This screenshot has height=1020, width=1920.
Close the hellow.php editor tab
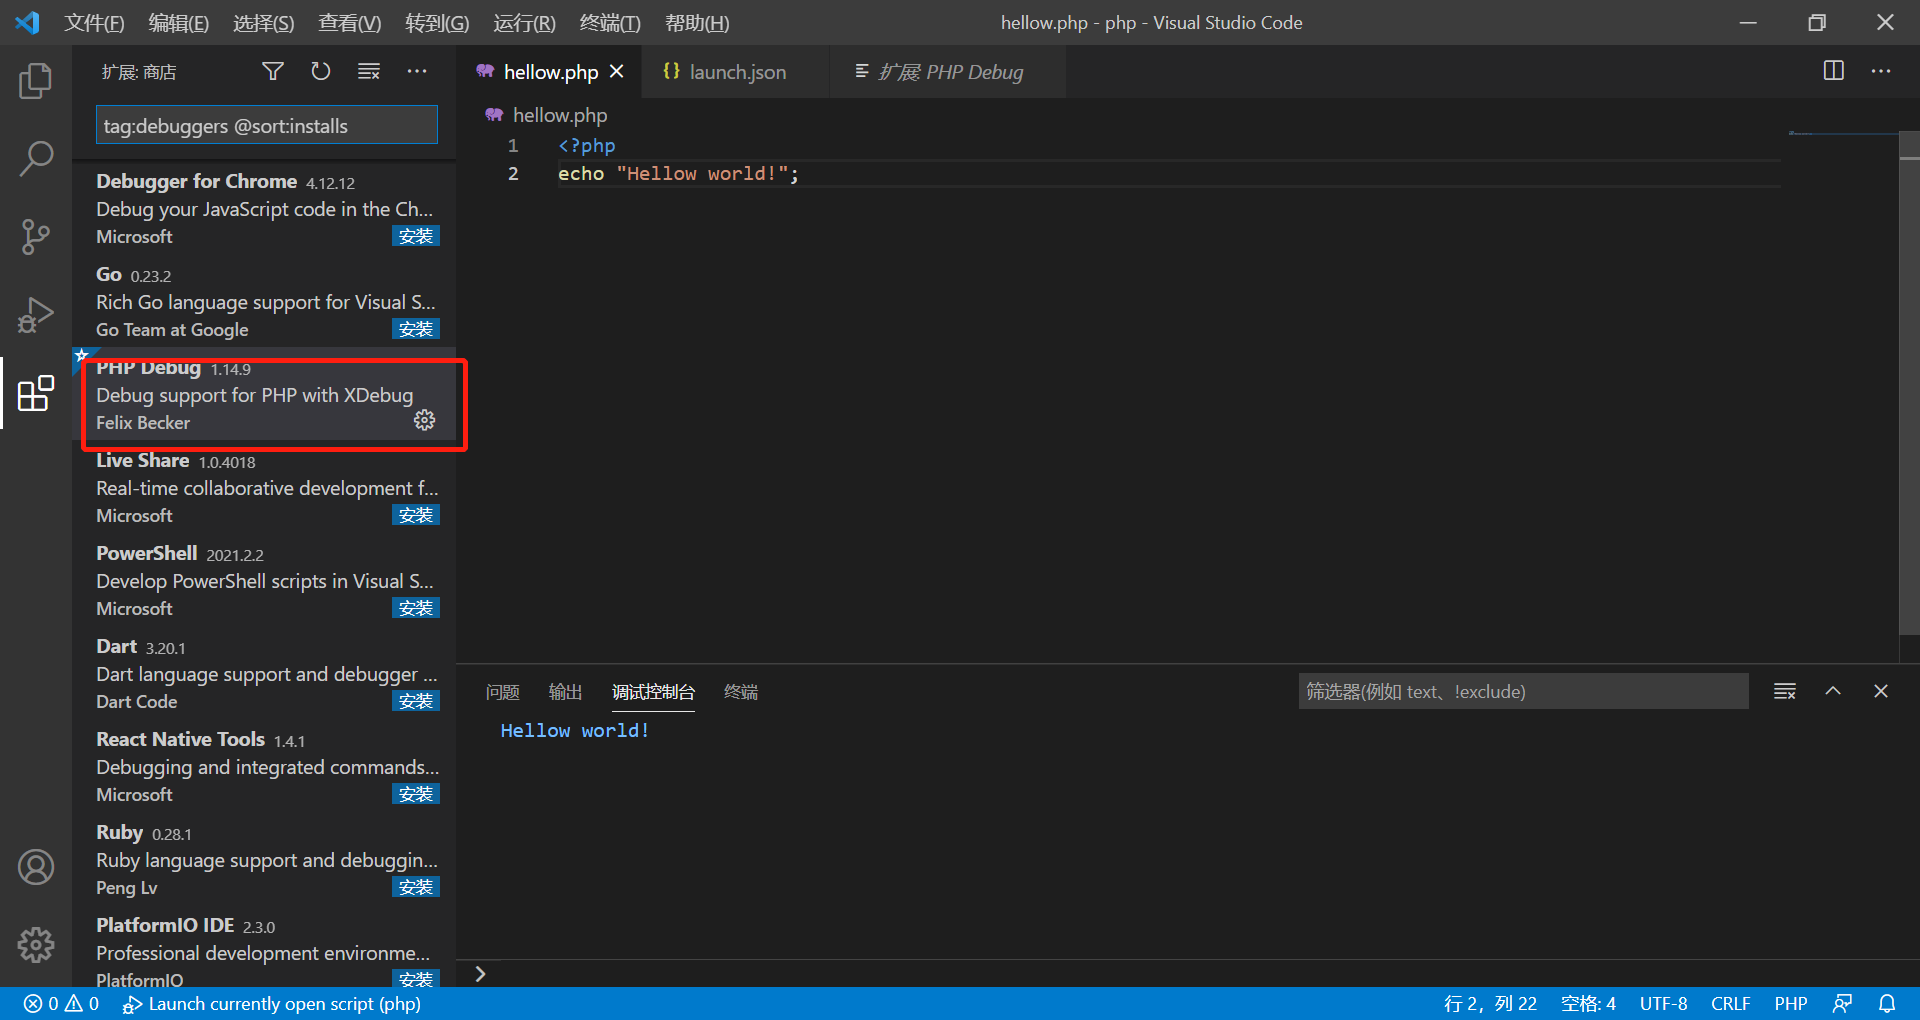click(x=617, y=71)
